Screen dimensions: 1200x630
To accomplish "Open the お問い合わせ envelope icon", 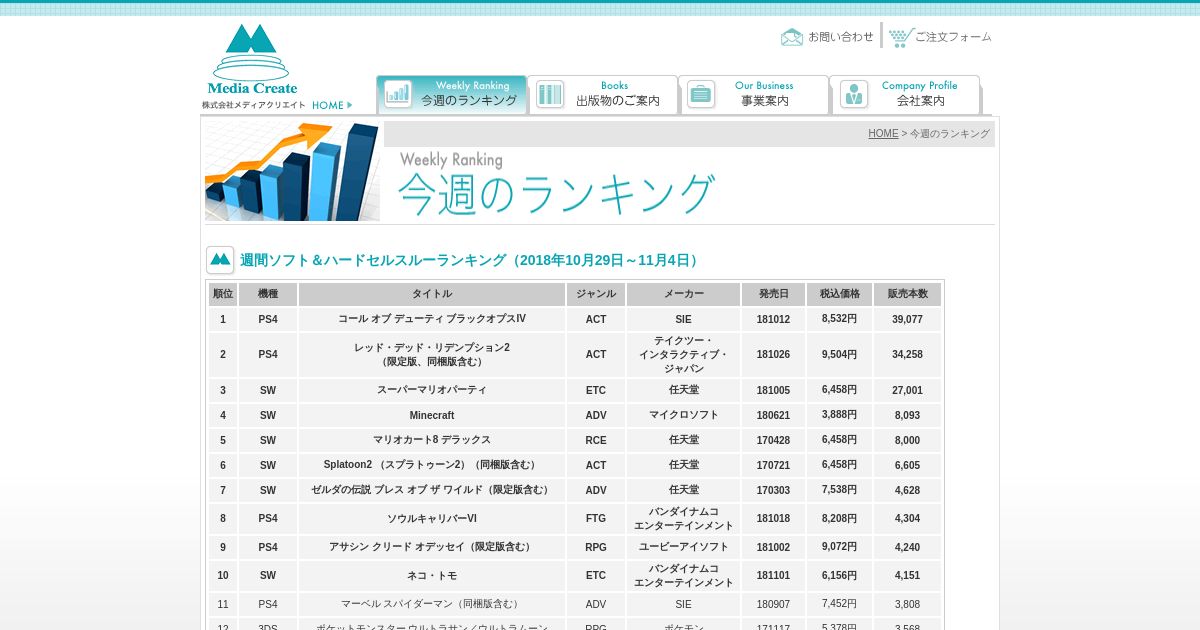I will [792, 37].
